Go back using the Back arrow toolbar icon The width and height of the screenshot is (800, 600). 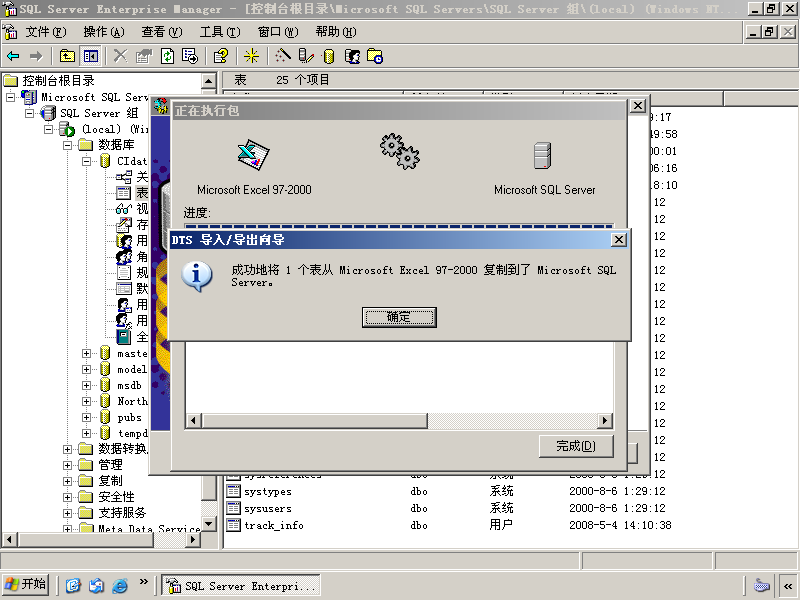pyautogui.click(x=14, y=56)
